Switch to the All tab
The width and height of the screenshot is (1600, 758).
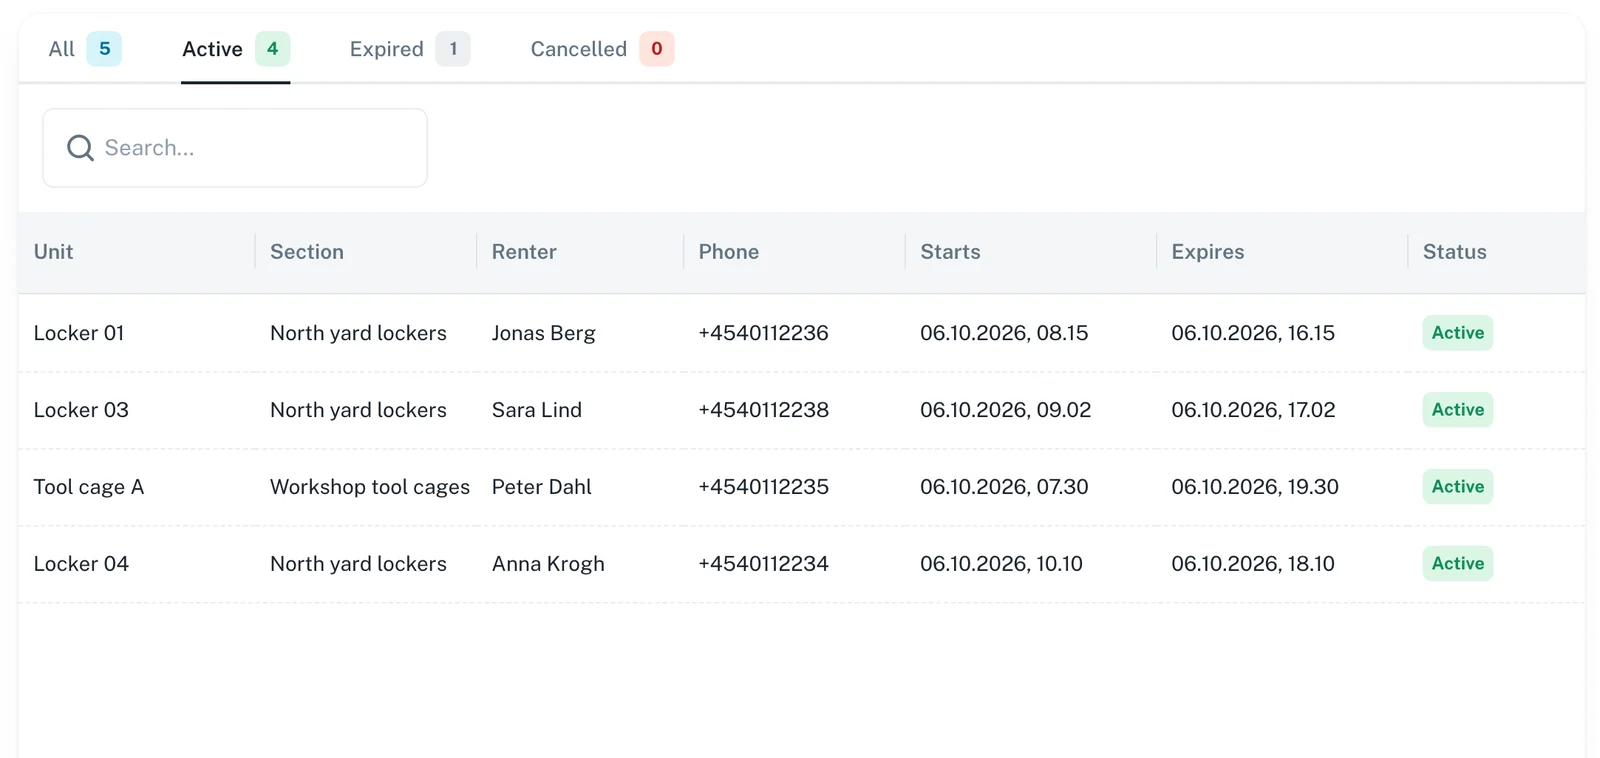tap(85, 49)
